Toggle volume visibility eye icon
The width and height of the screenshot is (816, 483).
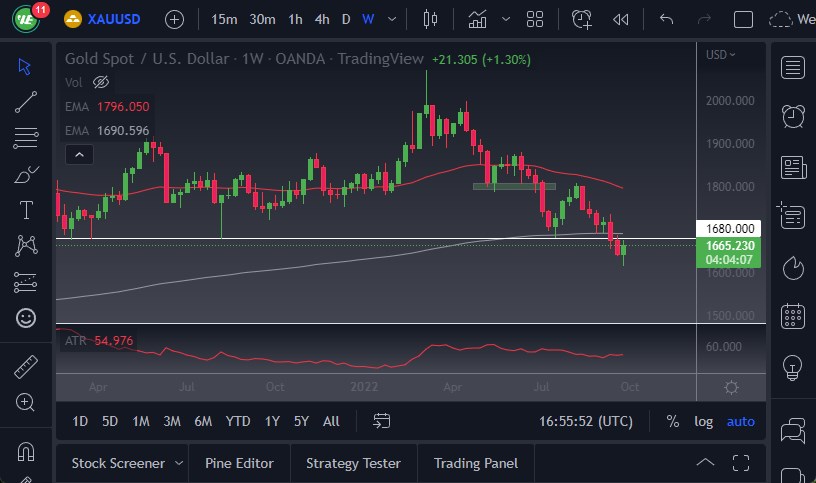[100, 82]
